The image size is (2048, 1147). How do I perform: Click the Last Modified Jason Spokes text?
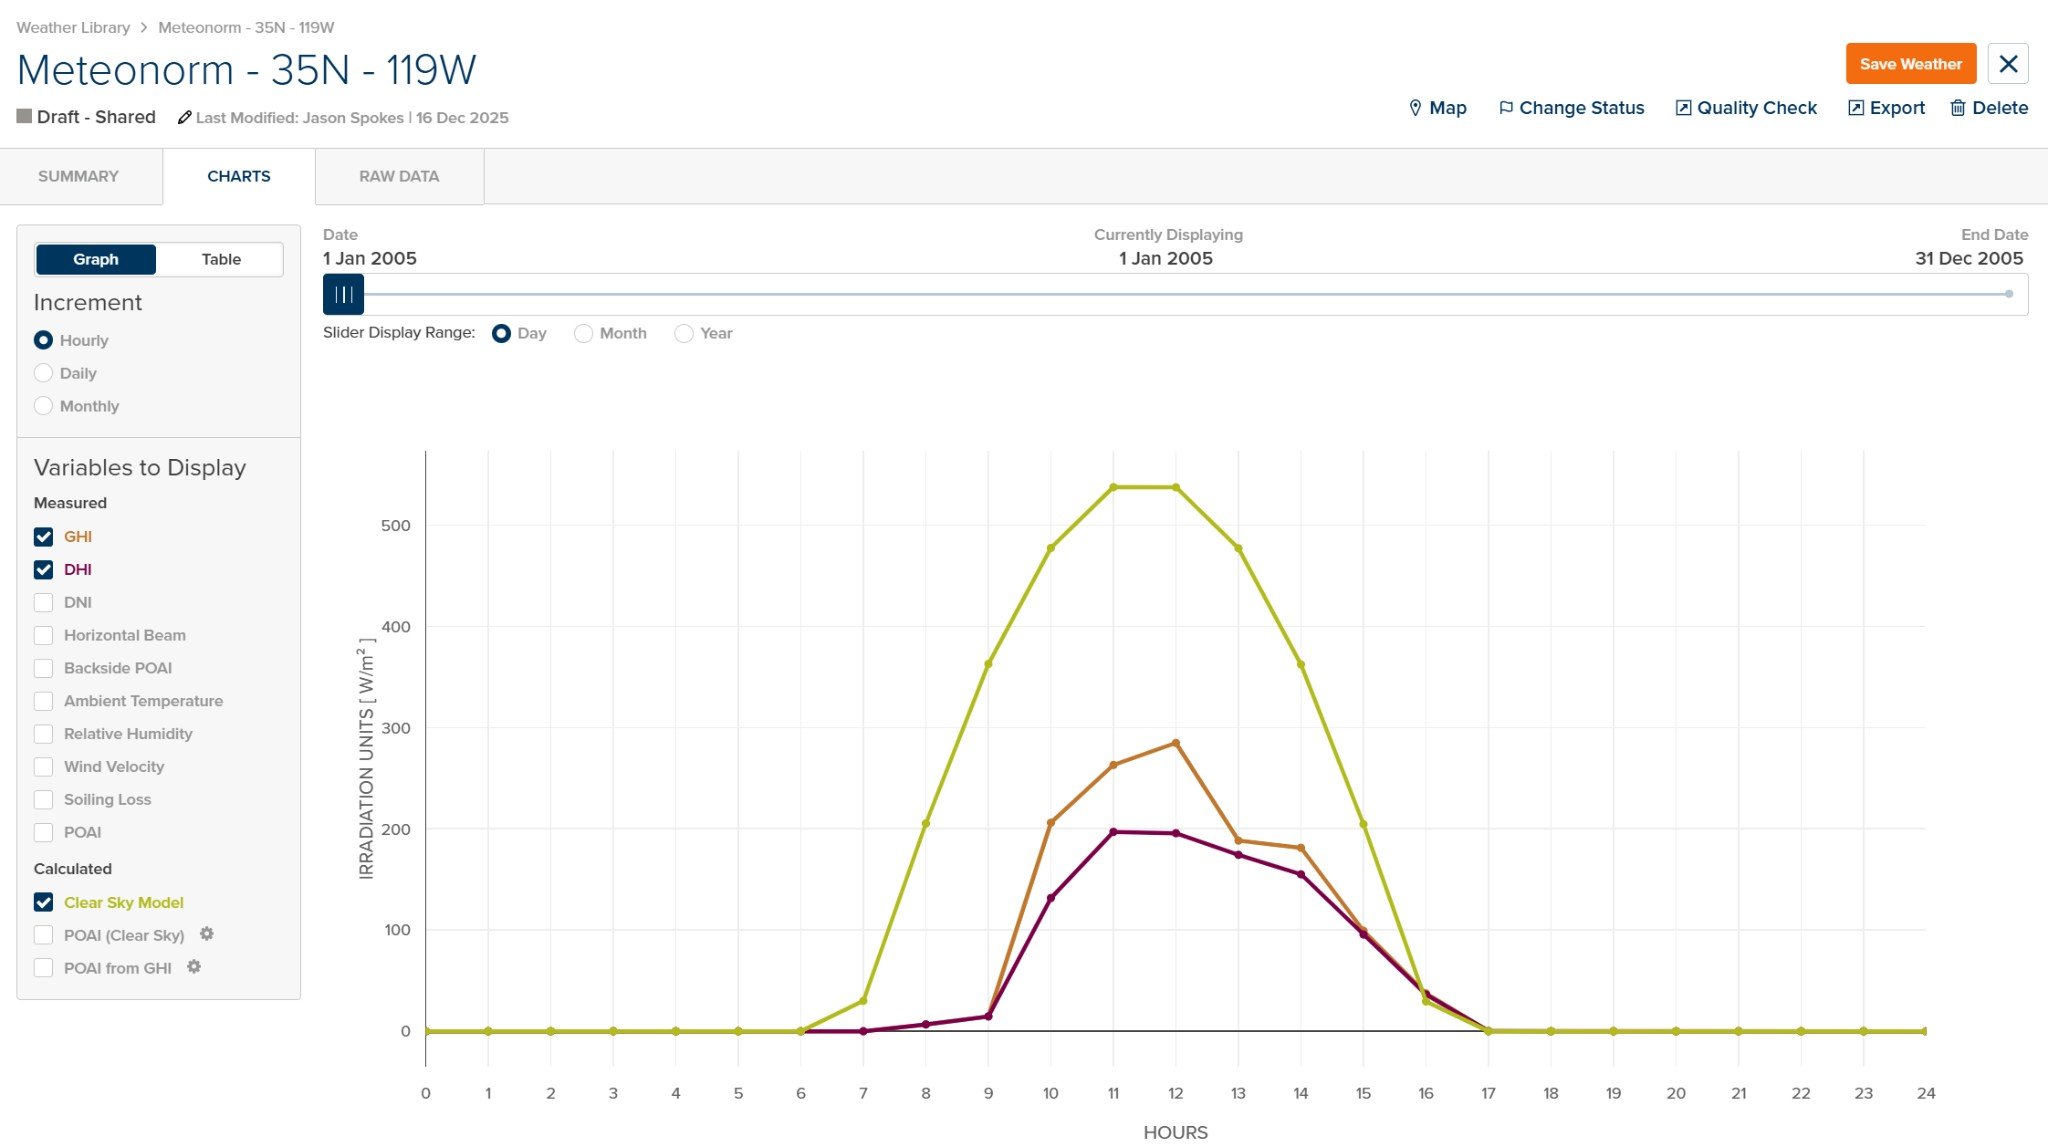pos(352,118)
